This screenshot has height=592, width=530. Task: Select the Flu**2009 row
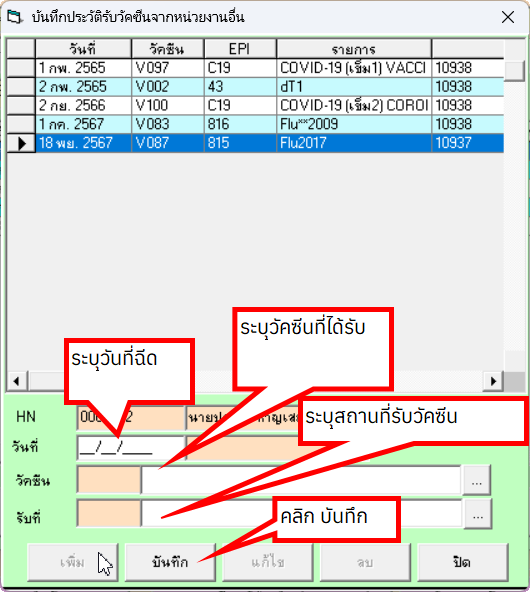[x=255, y=124]
